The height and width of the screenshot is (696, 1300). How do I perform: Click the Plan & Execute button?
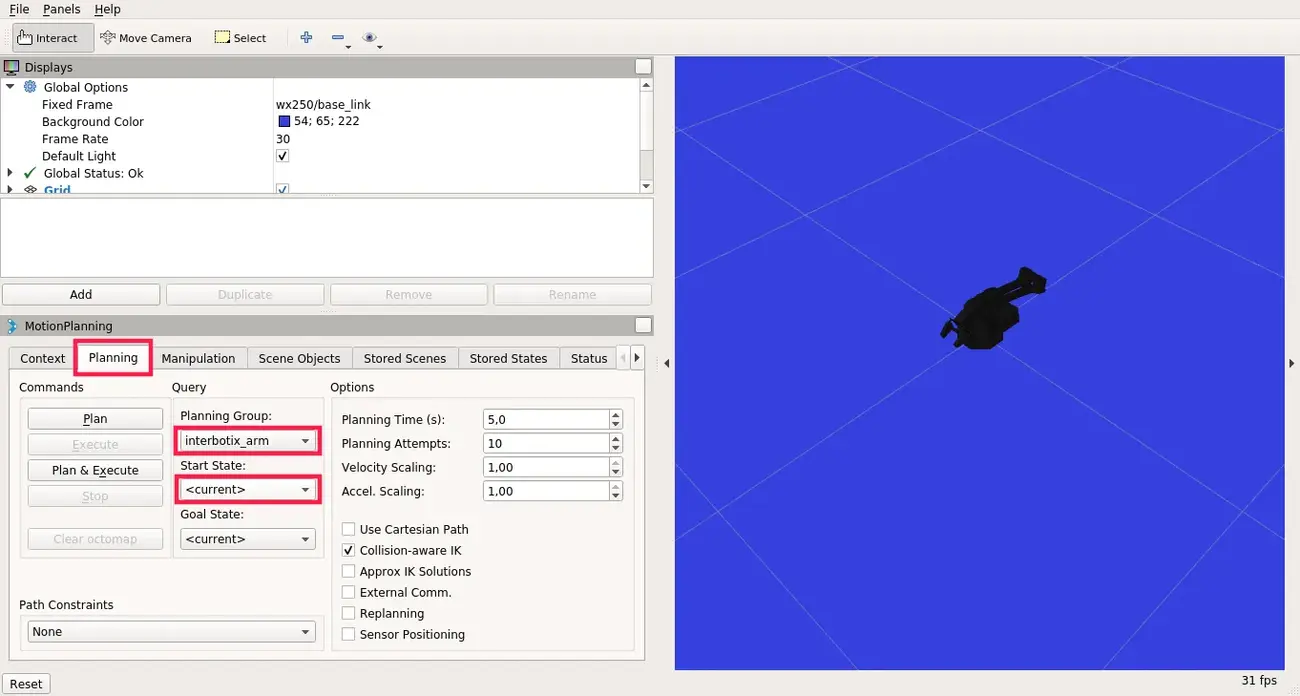pos(95,470)
